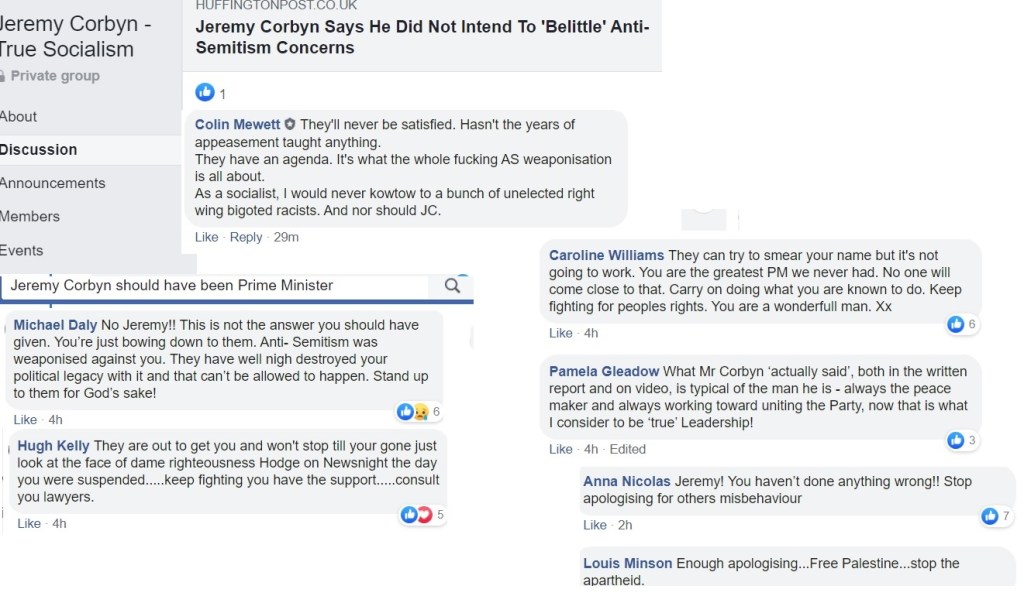Click the like reaction icon under the article

[205, 93]
